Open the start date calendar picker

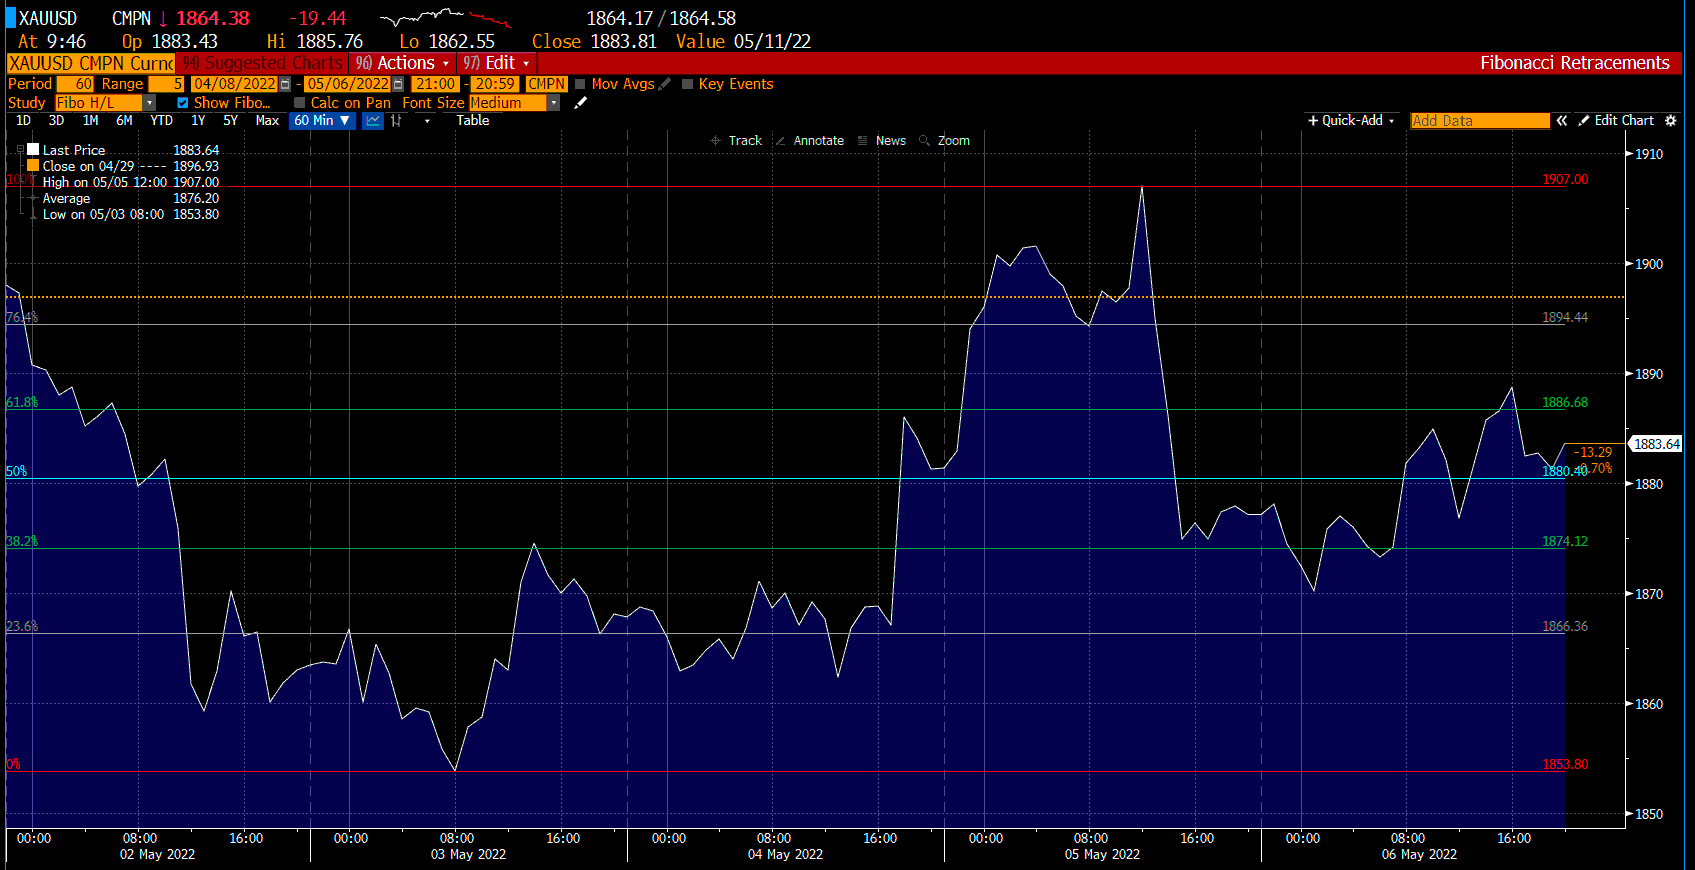[x=285, y=84]
